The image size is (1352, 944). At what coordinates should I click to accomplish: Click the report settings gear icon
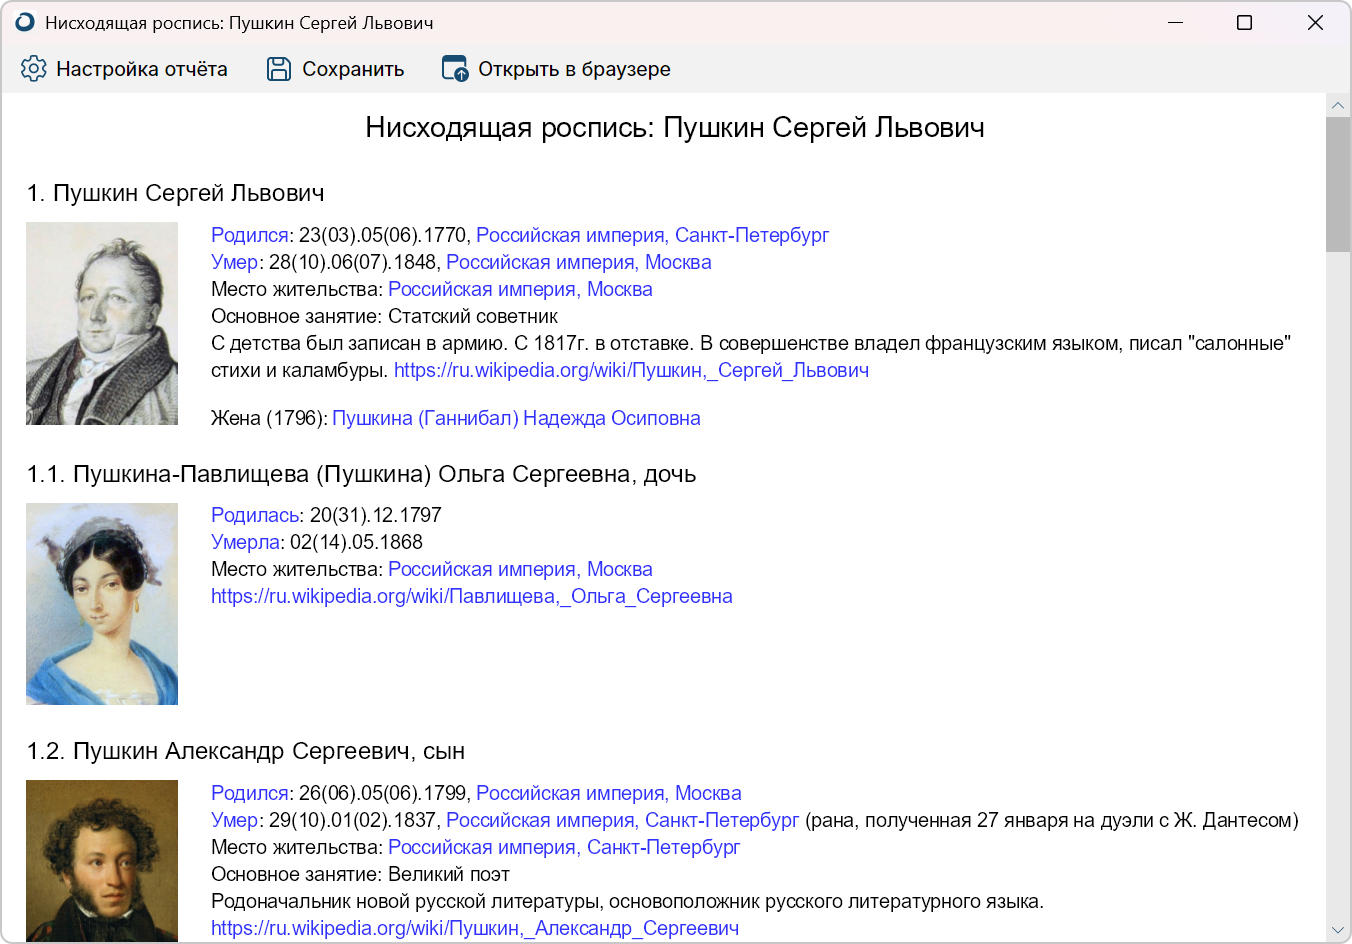point(34,69)
